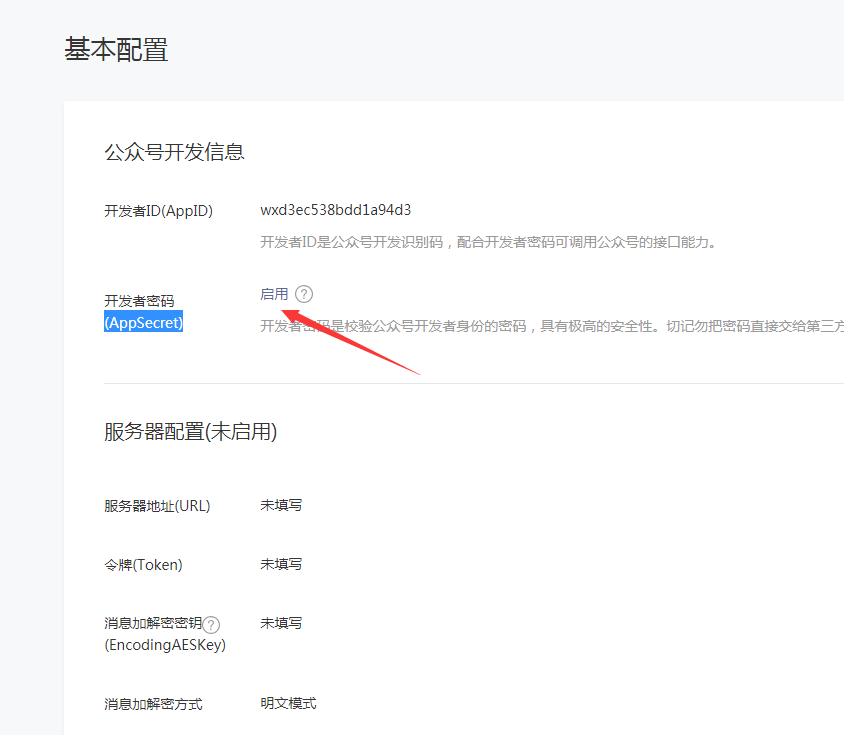Click 未填写 next to 令牌(Token)
The height and width of the screenshot is (735, 844).
[281, 565]
